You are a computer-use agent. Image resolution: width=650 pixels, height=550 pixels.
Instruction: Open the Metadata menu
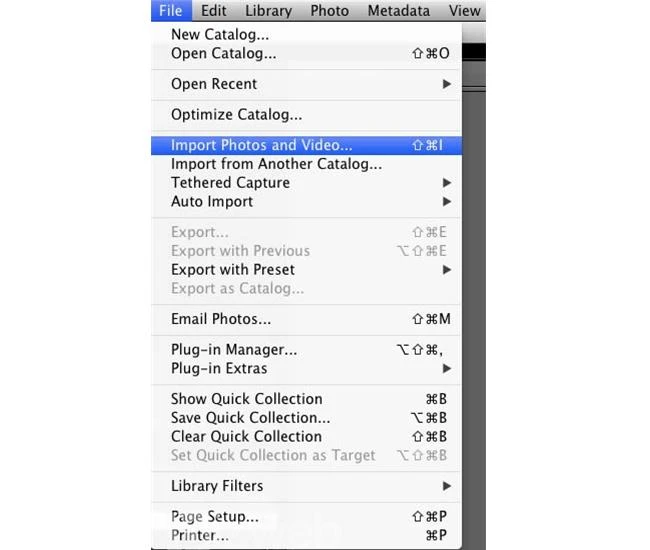click(398, 11)
